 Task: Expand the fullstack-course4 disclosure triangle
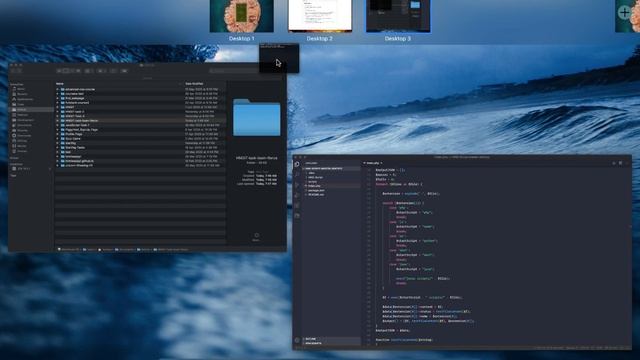click(58, 102)
